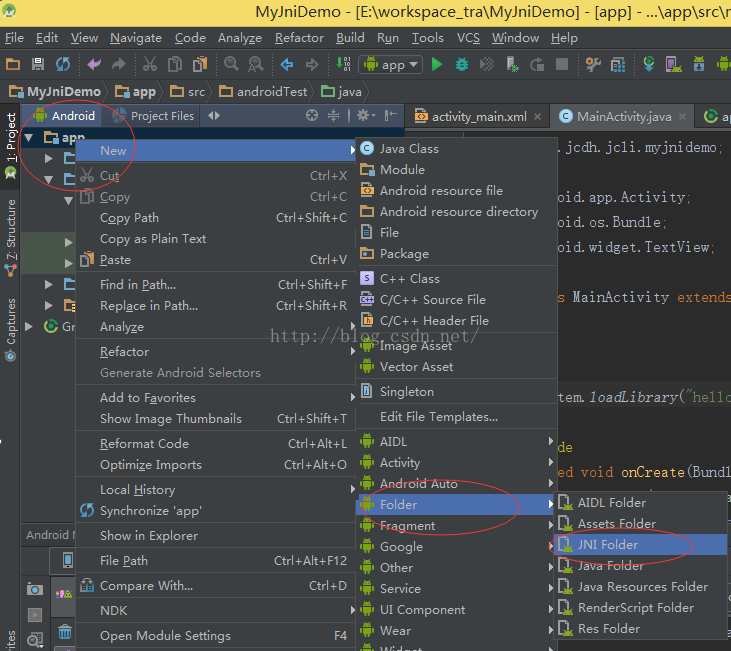Click Edit File Templates entry
The width and height of the screenshot is (731, 651).
pos(456,416)
